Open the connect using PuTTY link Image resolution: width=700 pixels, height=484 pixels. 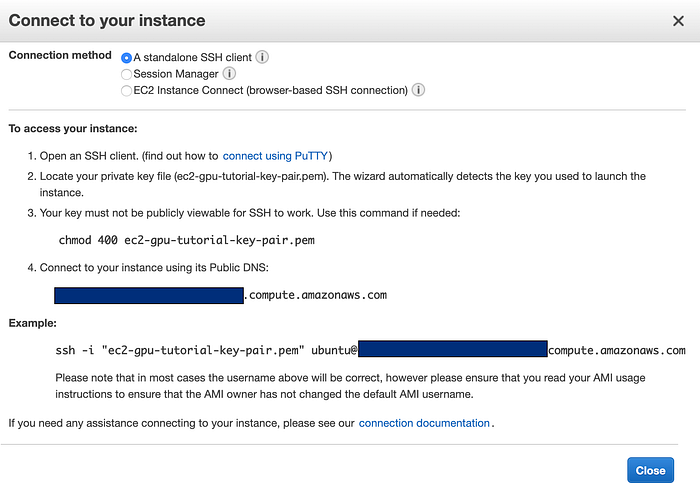[x=277, y=156]
